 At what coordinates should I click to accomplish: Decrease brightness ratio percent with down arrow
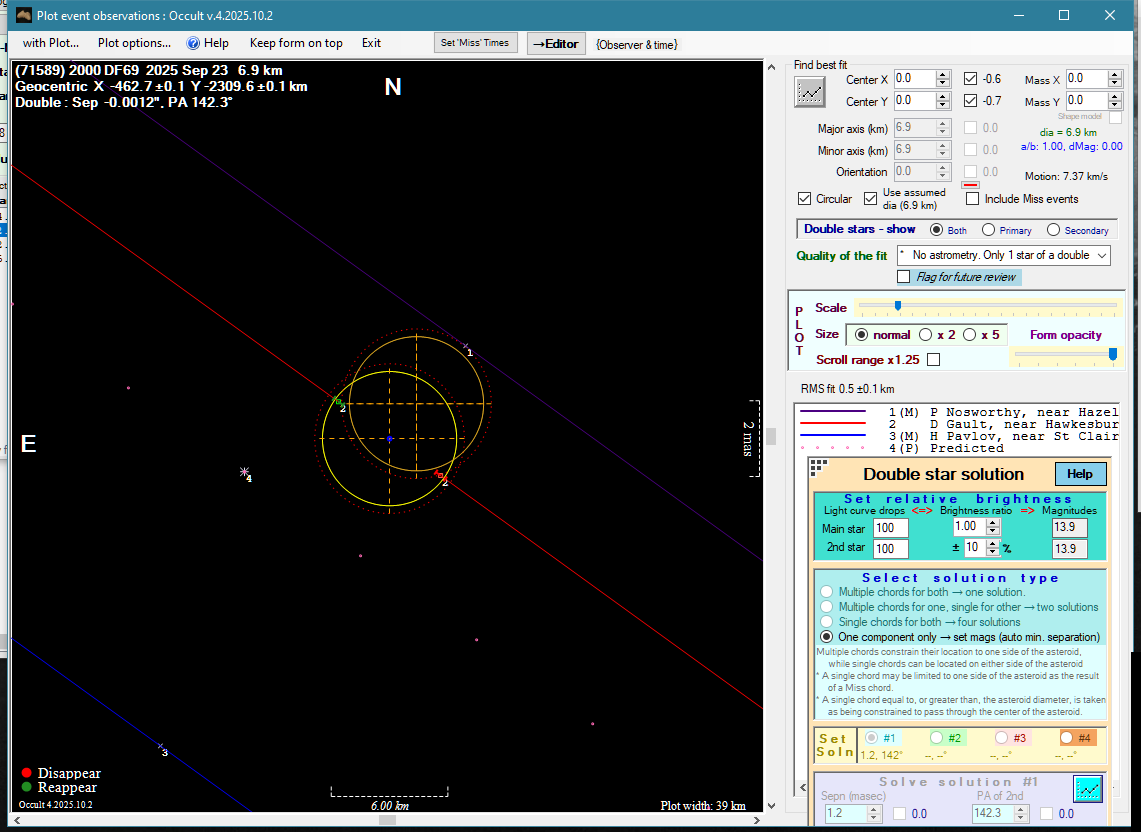pyautogui.click(x=993, y=552)
